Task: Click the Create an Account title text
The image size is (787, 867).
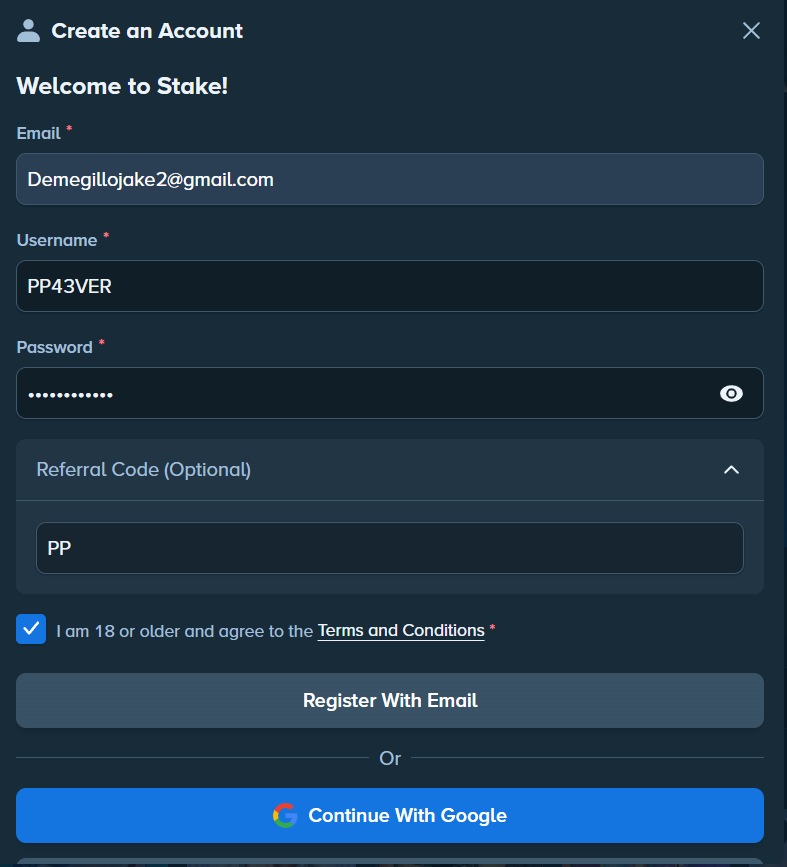Action: point(147,31)
